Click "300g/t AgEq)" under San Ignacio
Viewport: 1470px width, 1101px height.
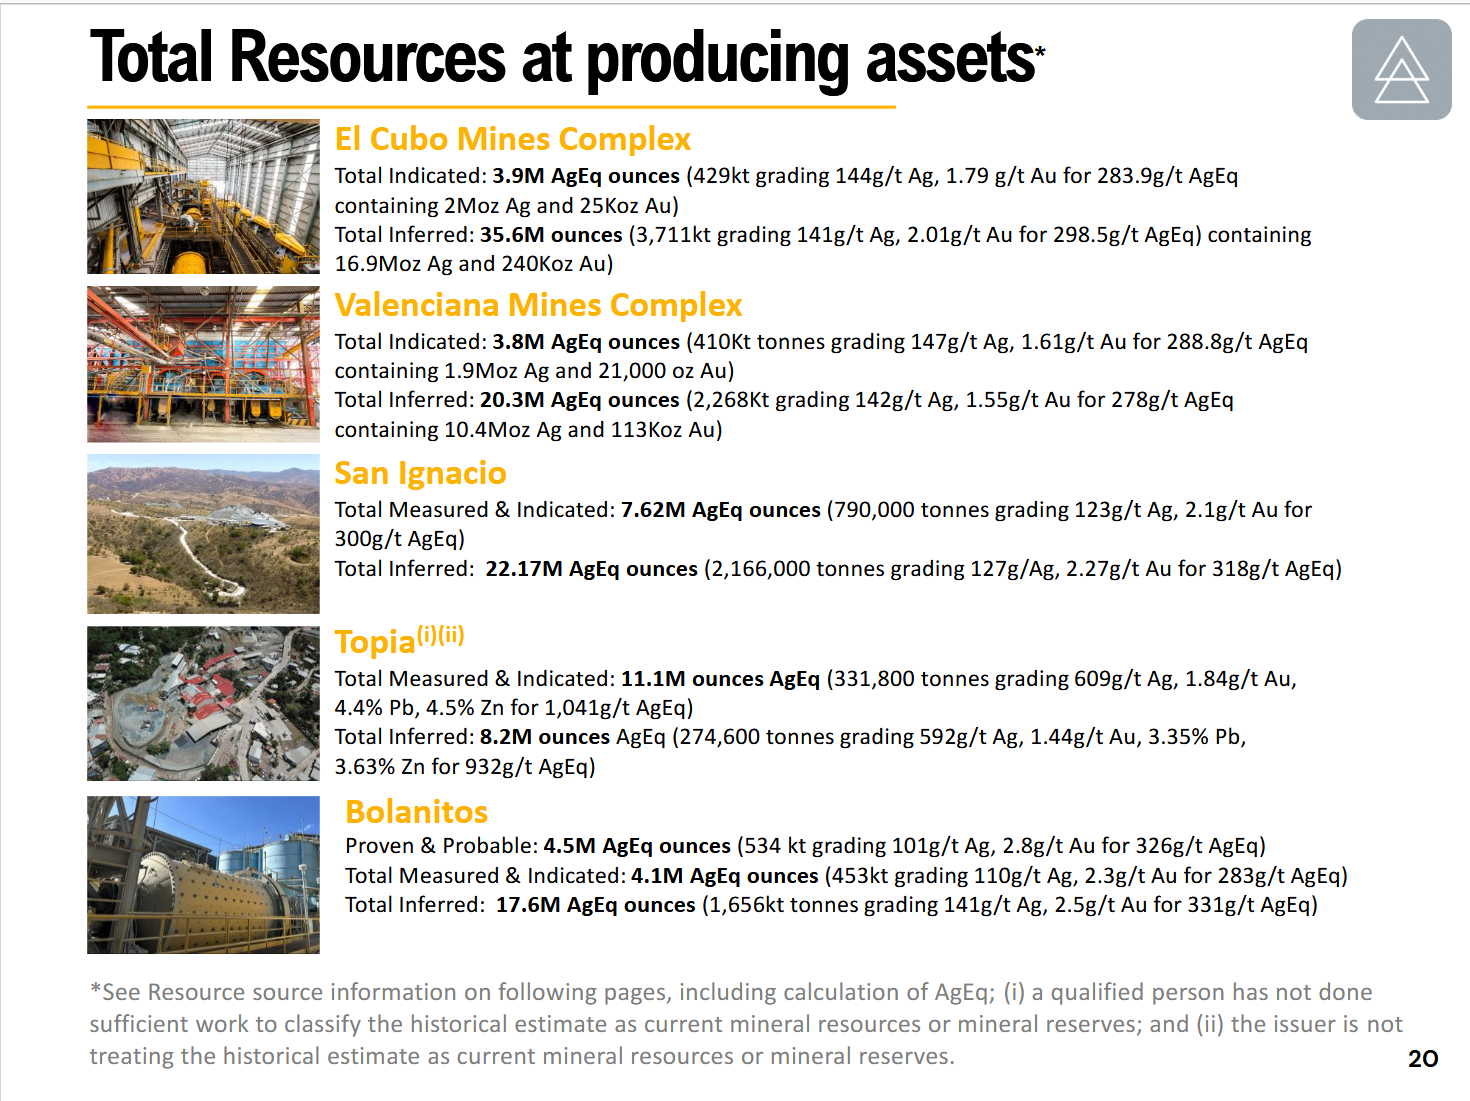(400, 539)
